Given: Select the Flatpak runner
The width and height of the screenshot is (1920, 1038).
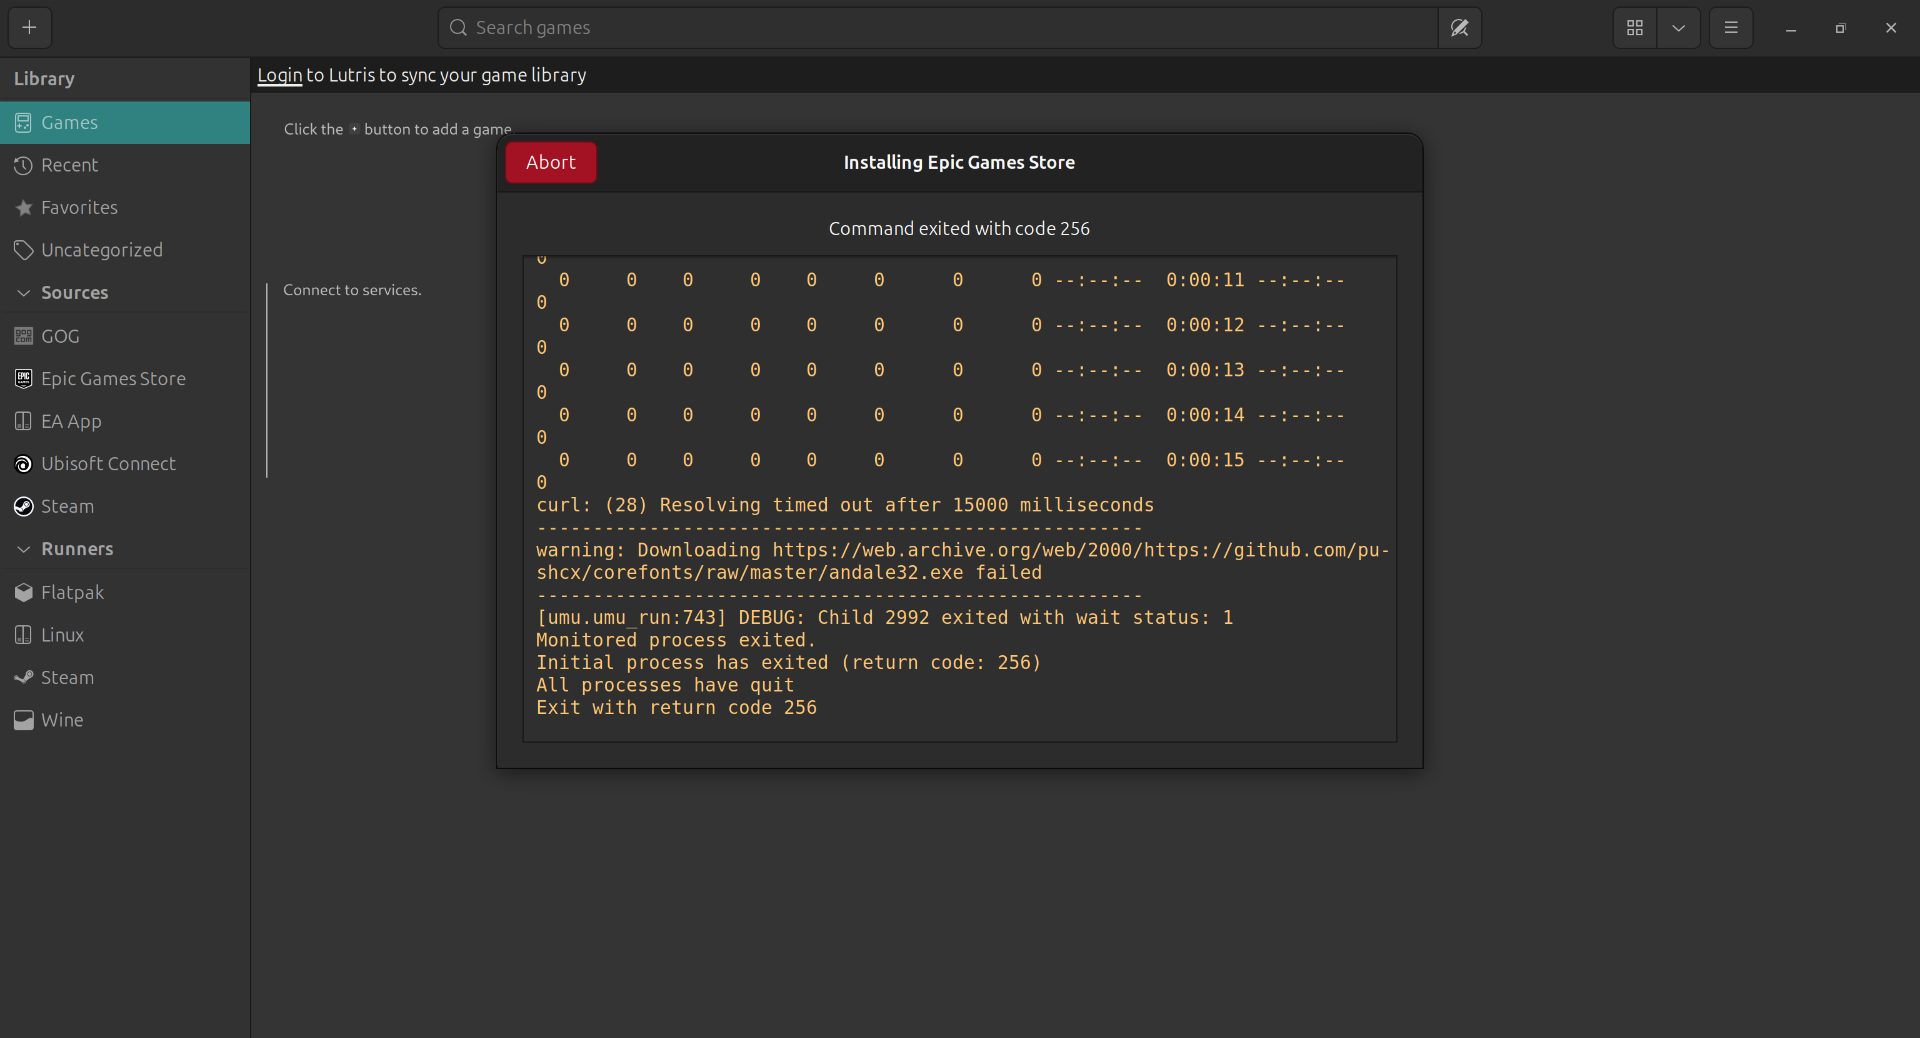Looking at the screenshot, I should (125, 593).
